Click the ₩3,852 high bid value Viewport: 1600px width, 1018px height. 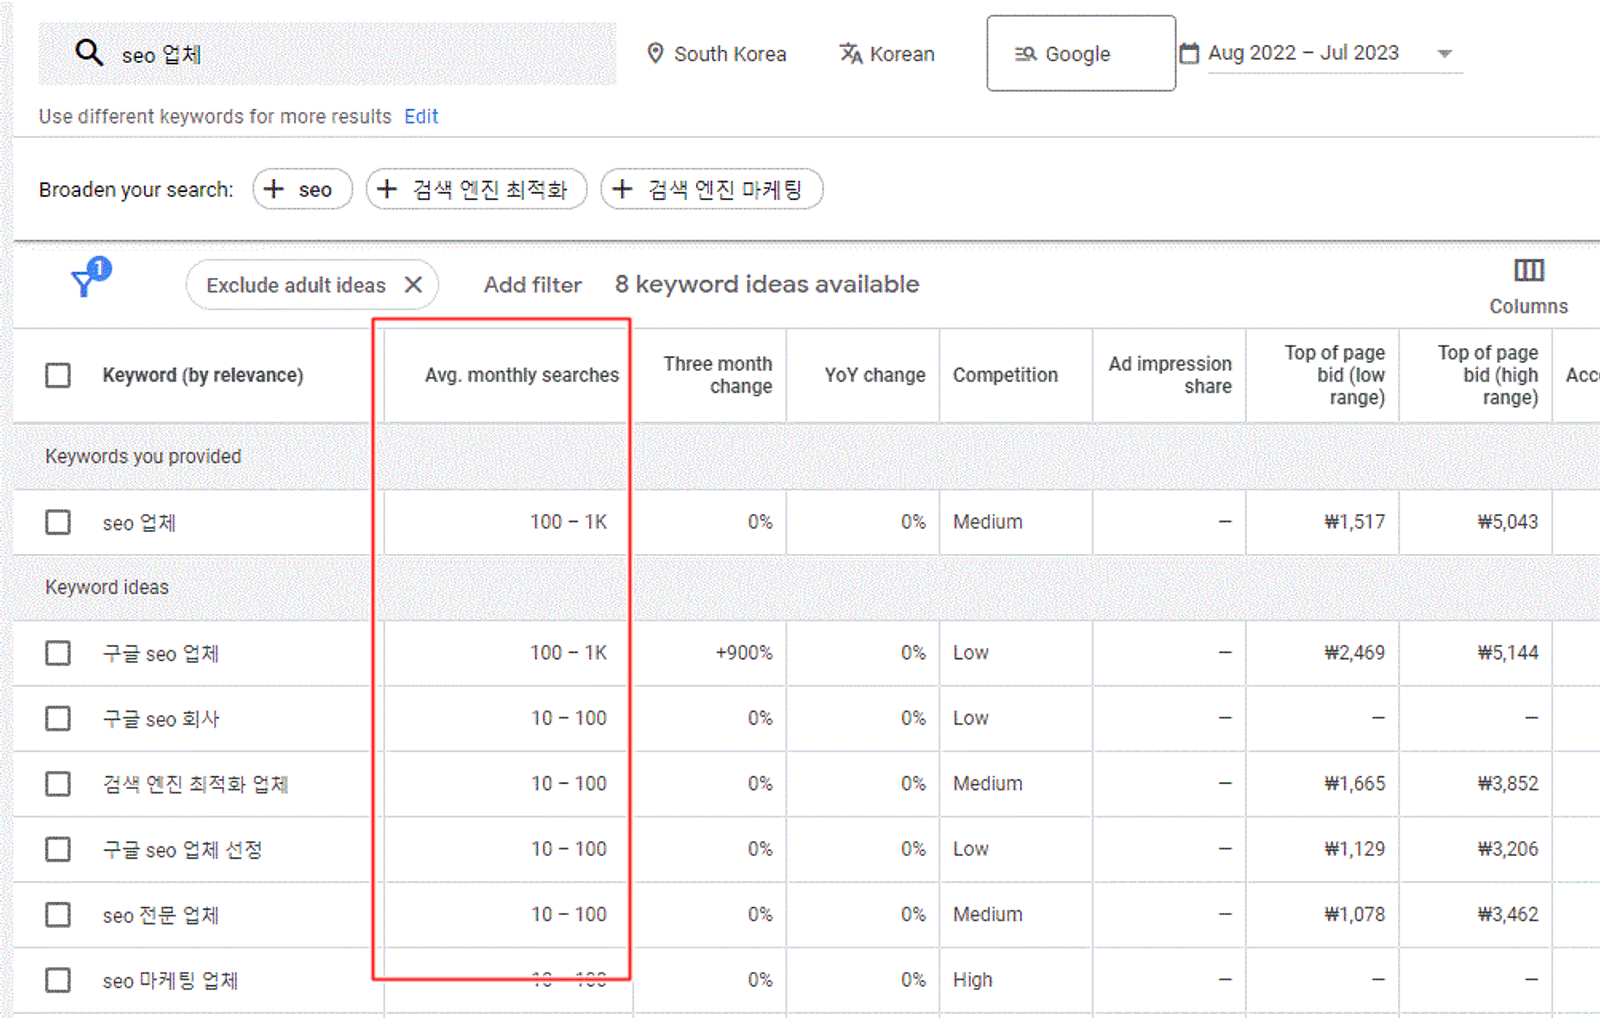click(x=1508, y=783)
